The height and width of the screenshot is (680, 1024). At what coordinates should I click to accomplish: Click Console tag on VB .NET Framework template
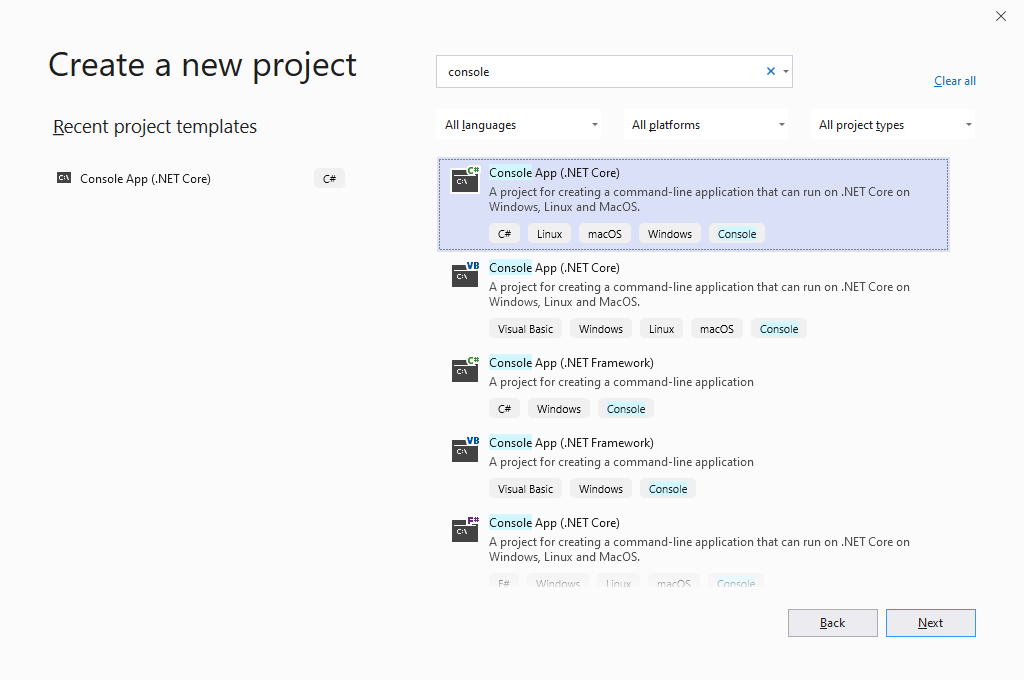pyautogui.click(x=667, y=489)
